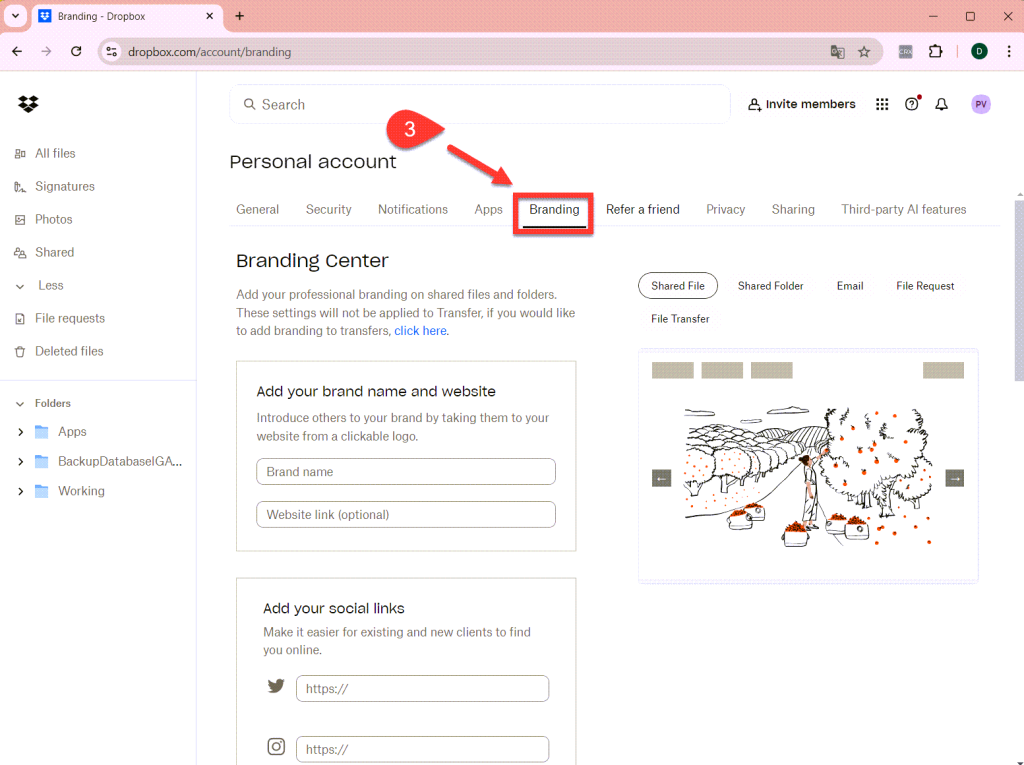This screenshot has width=1024, height=765.
Task: Collapse the sidebar with the Less chevron
Action: [x=20, y=286]
